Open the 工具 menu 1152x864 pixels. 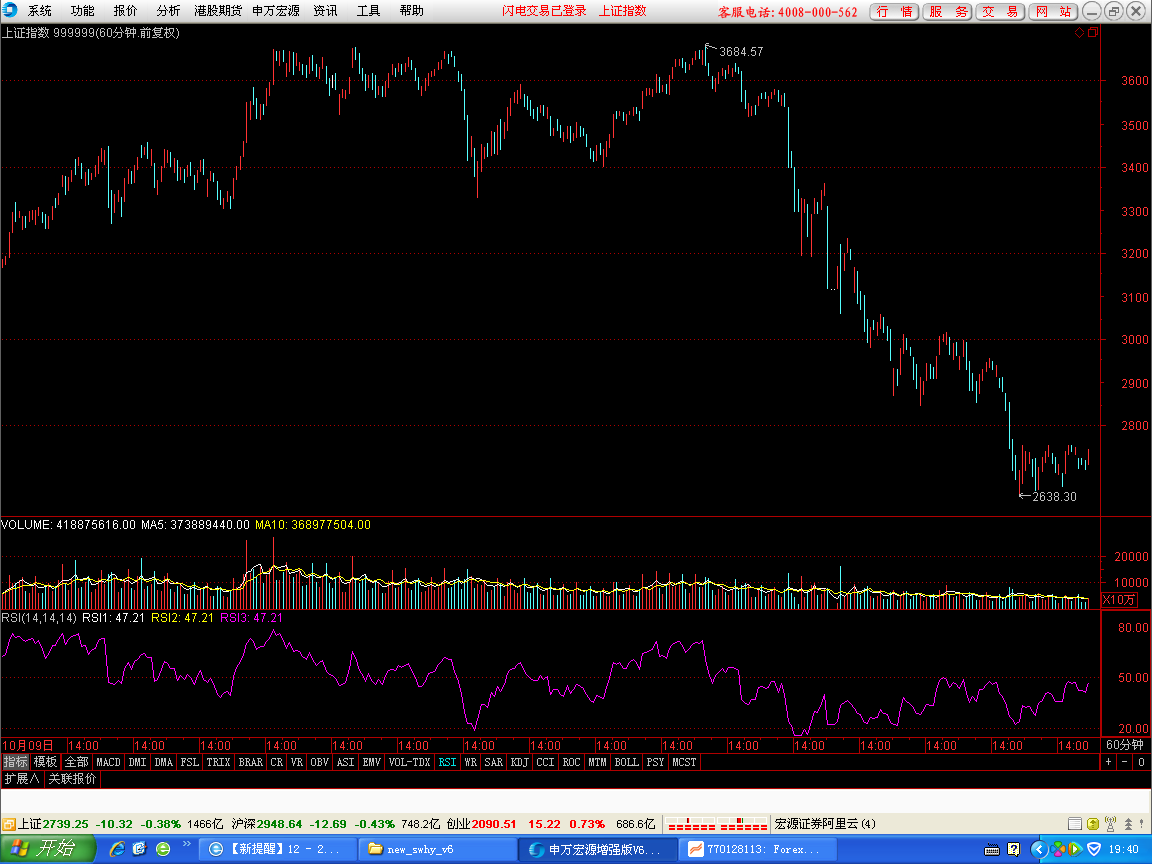tap(368, 10)
